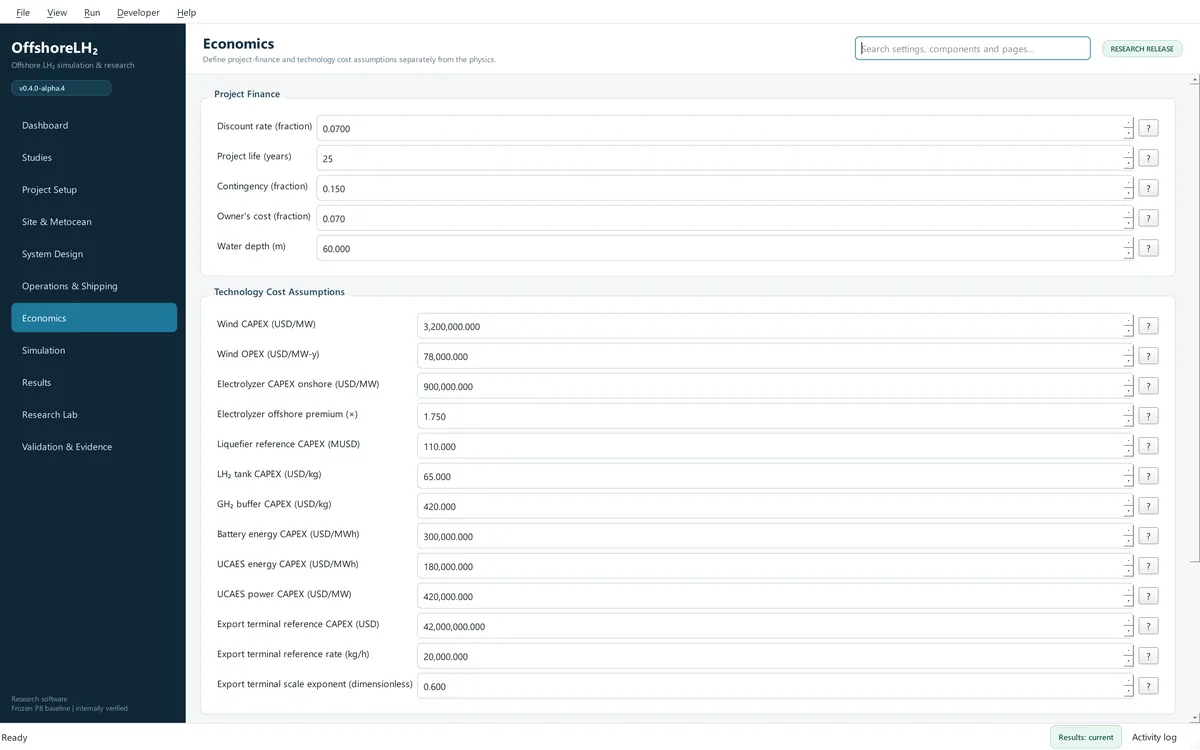Click the Activity log button
This screenshot has height=750, width=1200.
coord(1154,737)
